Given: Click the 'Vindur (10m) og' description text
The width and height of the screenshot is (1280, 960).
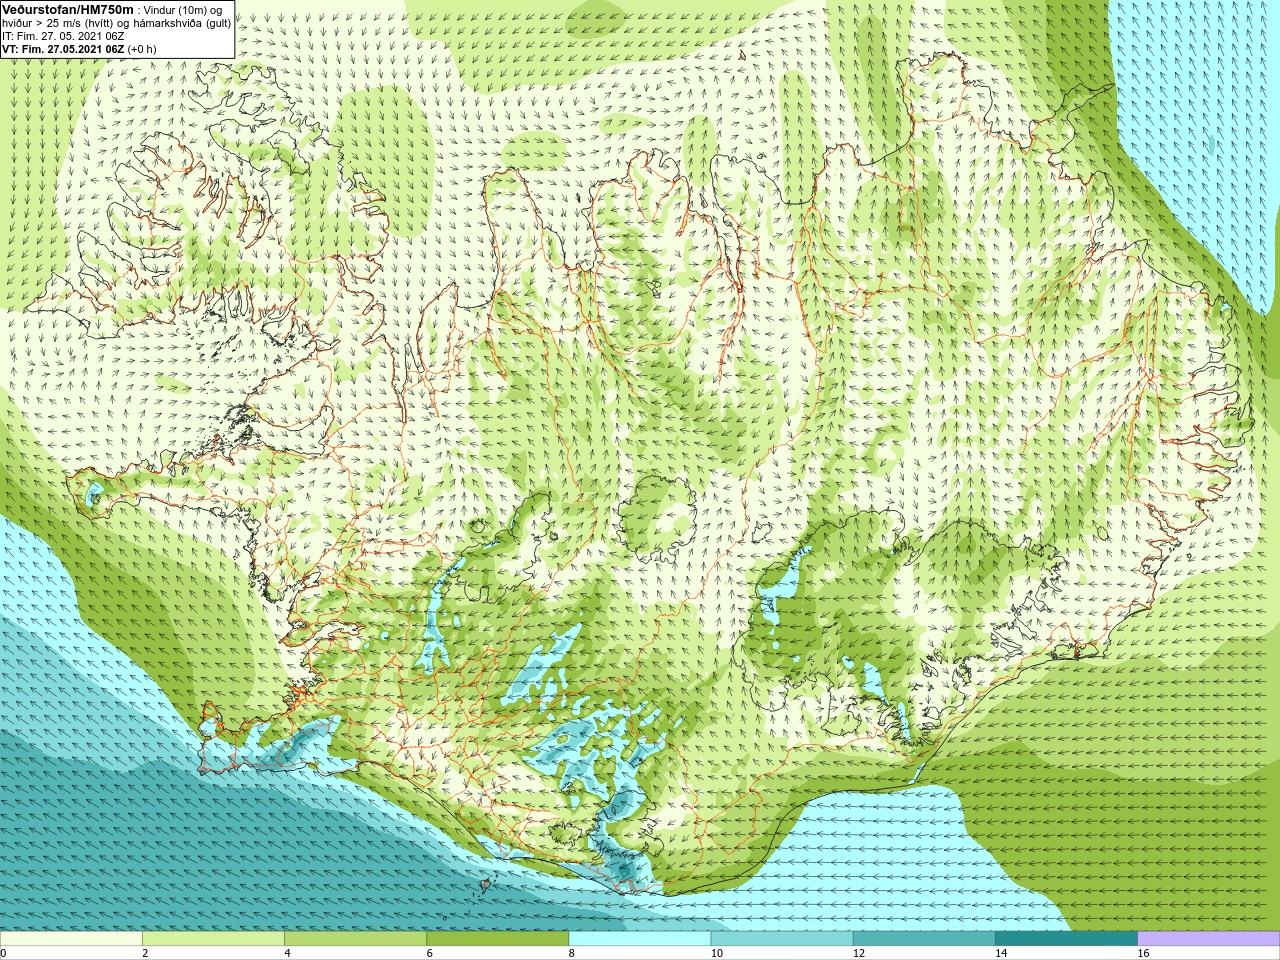Looking at the screenshot, I should click(183, 10).
